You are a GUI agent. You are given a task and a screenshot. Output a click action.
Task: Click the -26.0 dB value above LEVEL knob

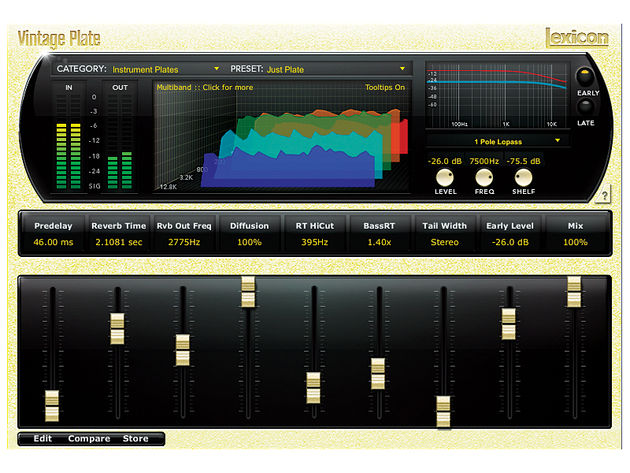coord(444,161)
